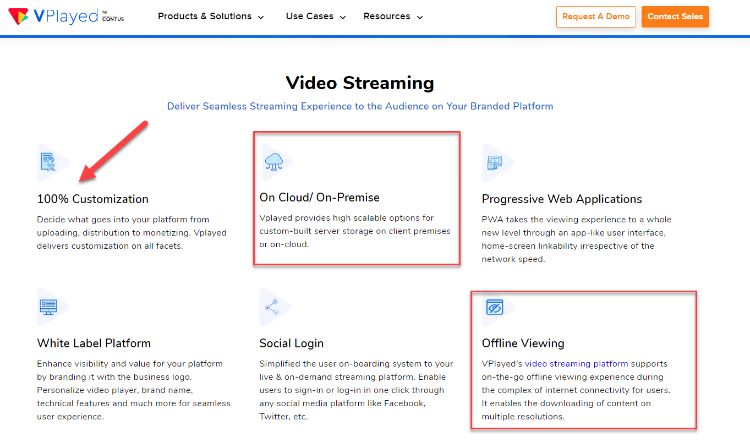Click the paragraph starting 'Vplayed provides high scalable'

coord(355,231)
